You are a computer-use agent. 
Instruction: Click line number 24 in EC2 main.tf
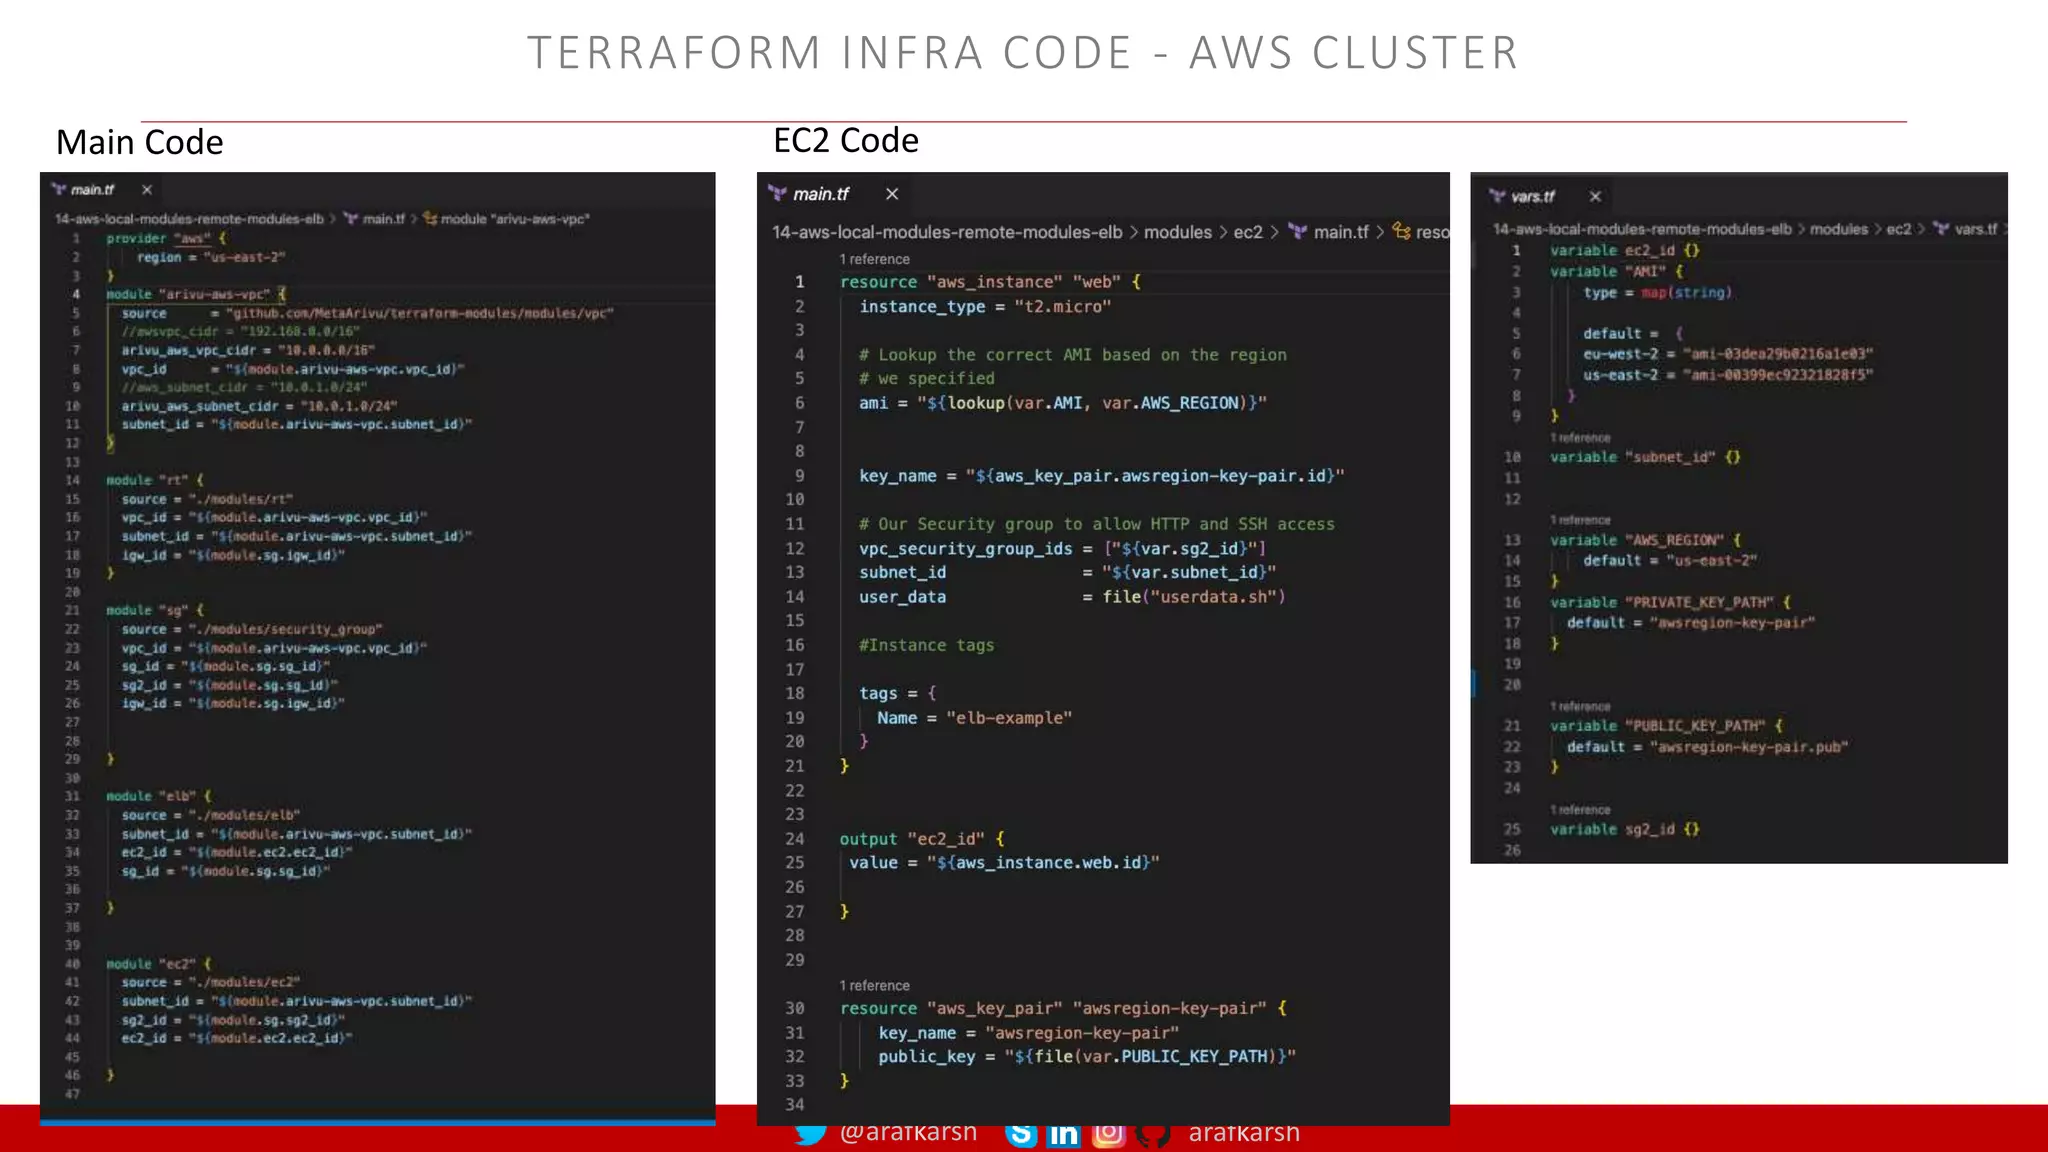point(794,839)
